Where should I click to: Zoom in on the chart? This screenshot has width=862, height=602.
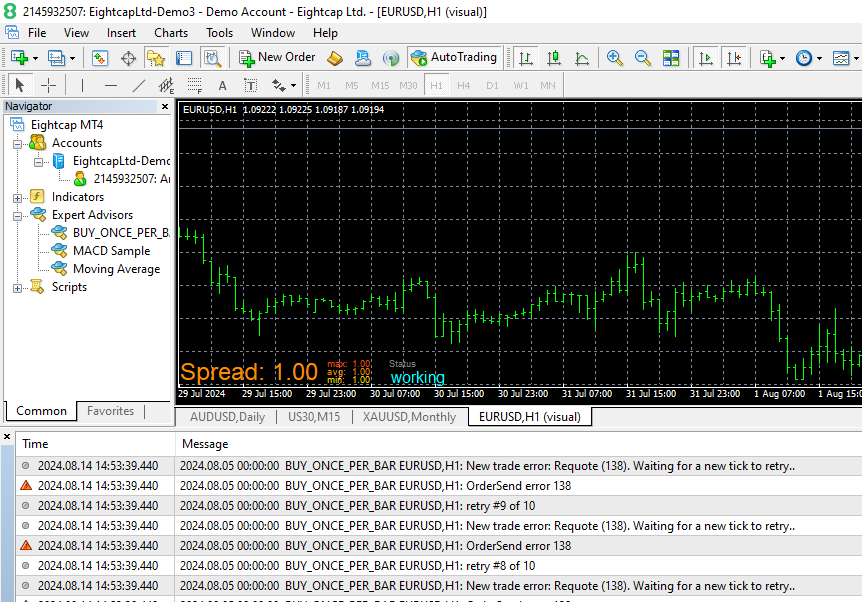click(615, 58)
